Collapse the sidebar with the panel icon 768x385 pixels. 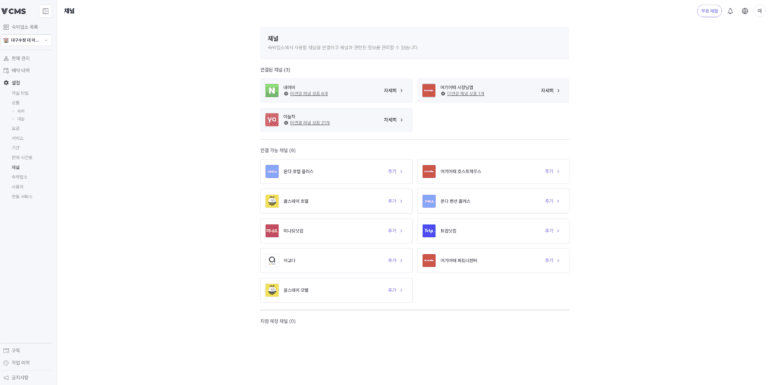(x=46, y=11)
